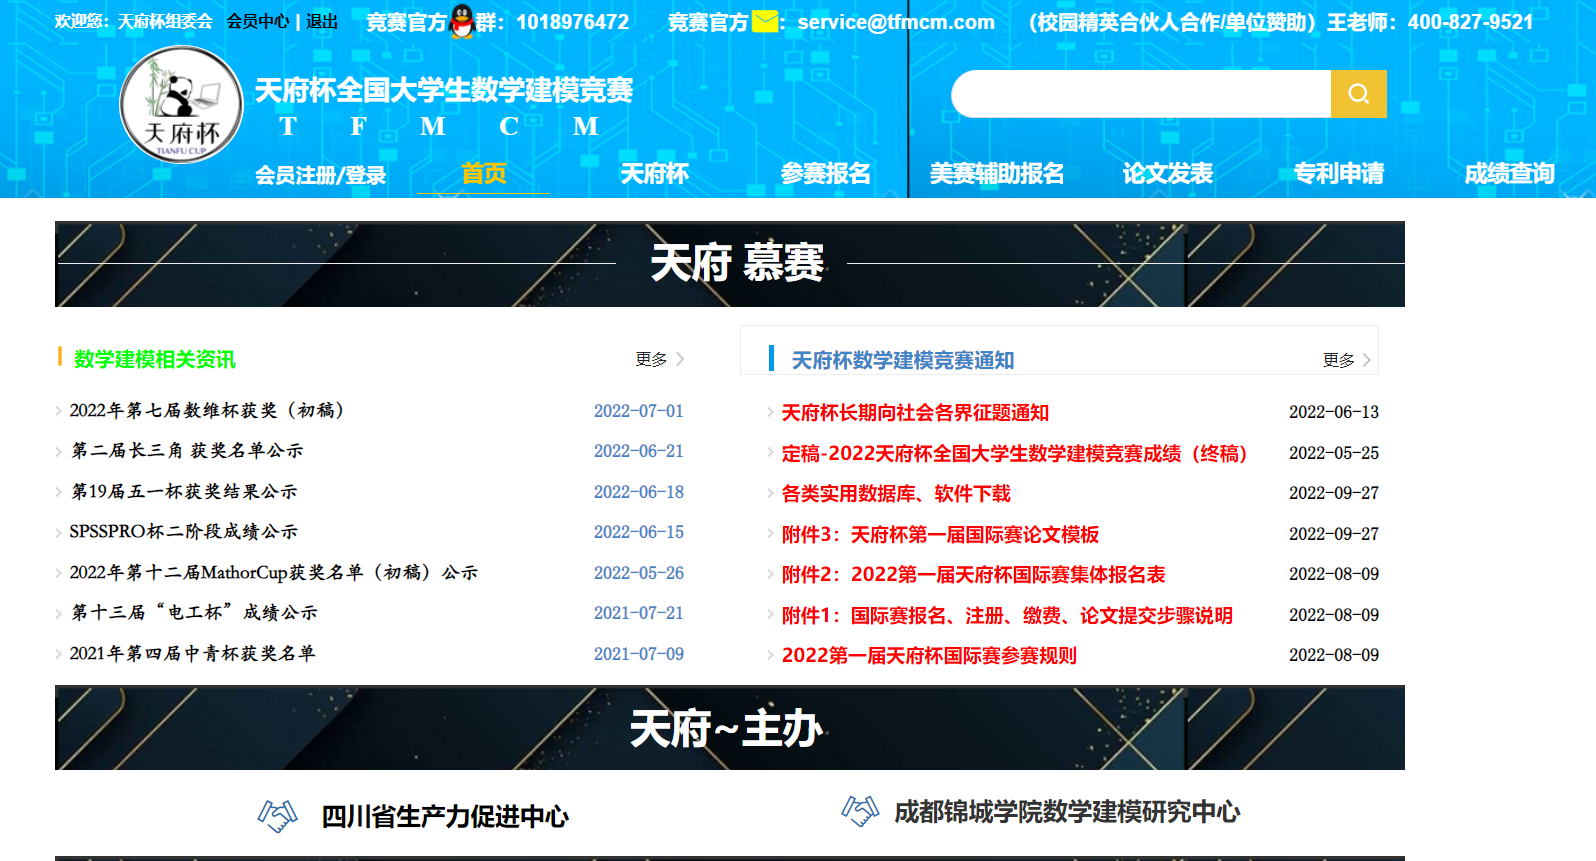Focus the white search input field
This screenshot has height=861, width=1596.
(x=1141, y=94)
